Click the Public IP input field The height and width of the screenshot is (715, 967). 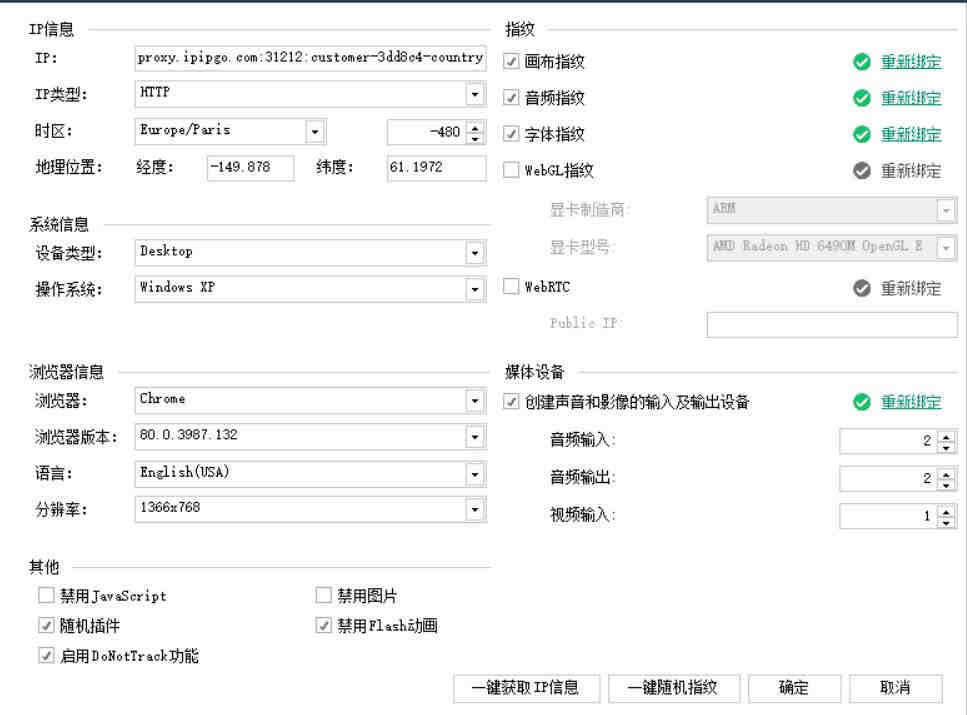click(831, 324)
